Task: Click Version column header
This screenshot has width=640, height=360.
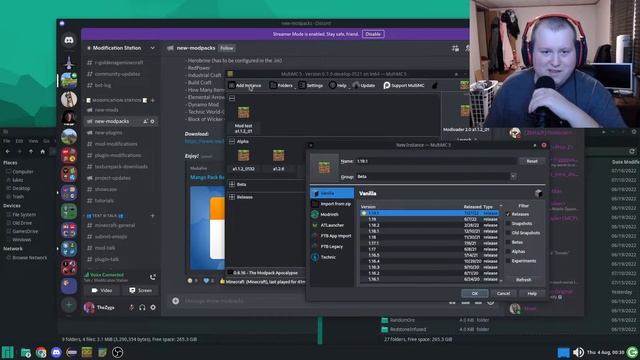Action: 368,207
